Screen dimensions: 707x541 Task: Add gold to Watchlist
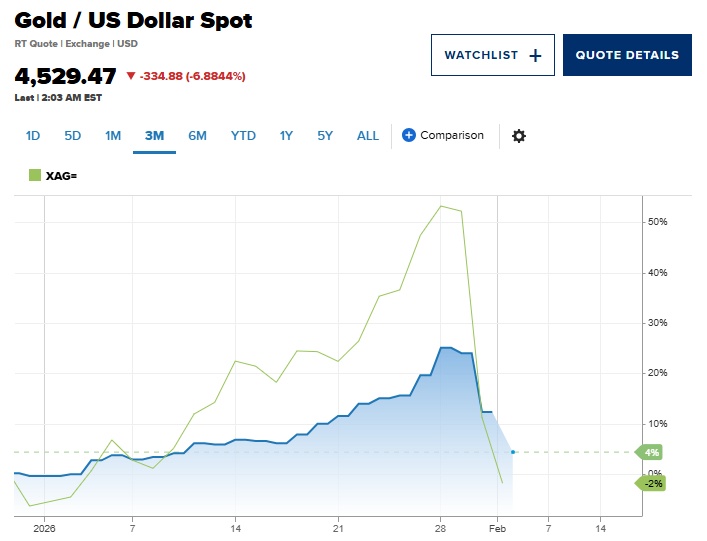pyautogui.click(x=491, y=55)
